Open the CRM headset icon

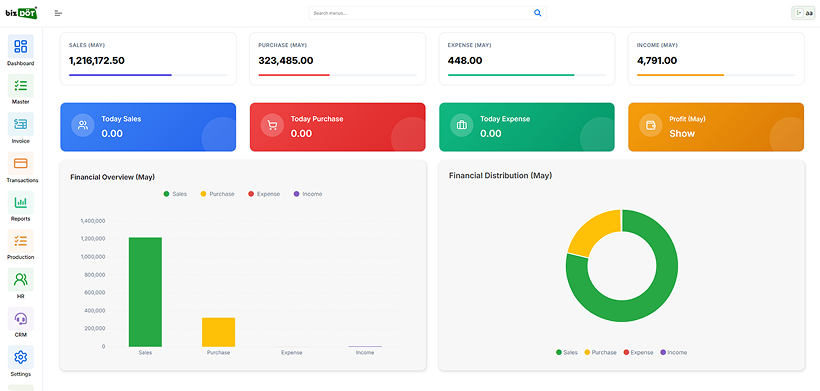click(x=20, y=318)
